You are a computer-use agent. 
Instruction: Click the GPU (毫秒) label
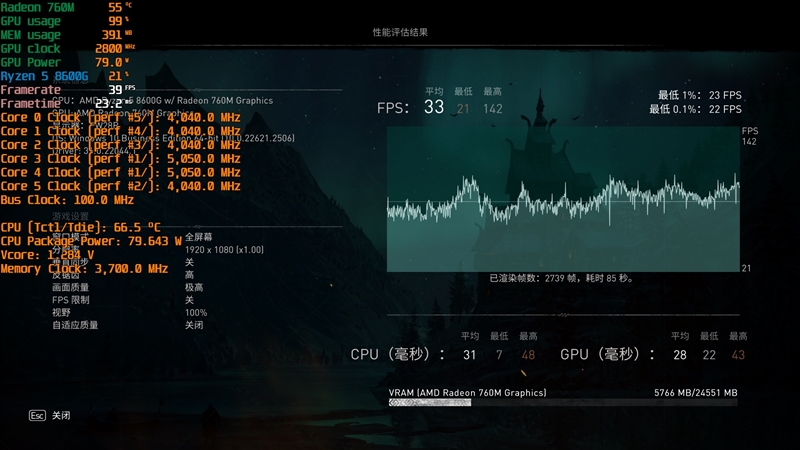click(x=608, y=354)
